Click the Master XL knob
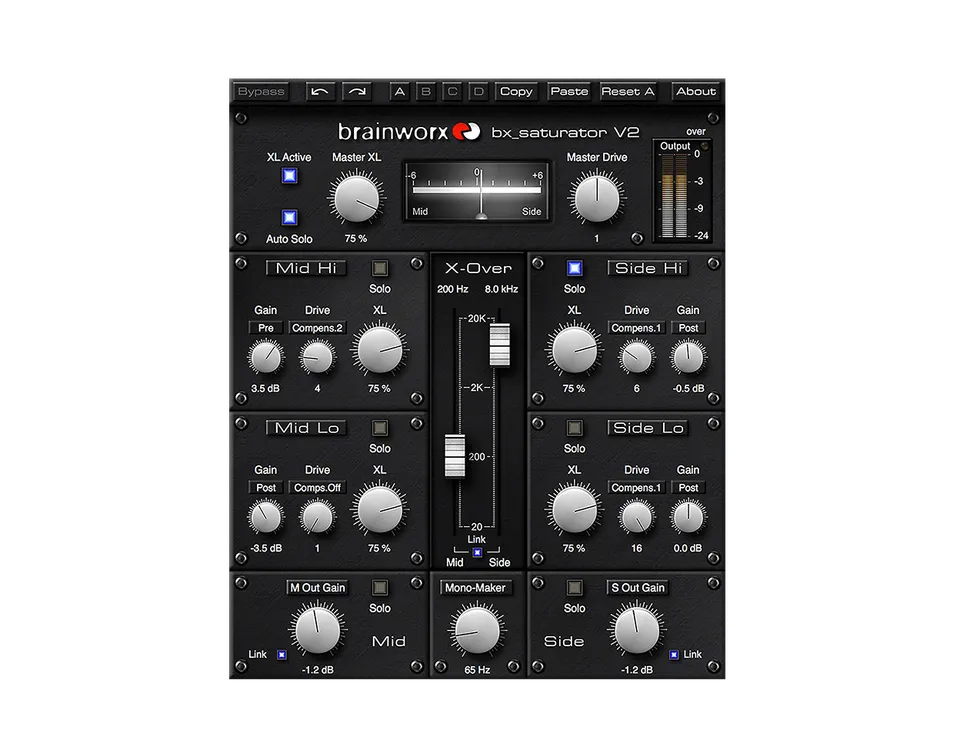Viewport: 960px width, 754px height. 356,198
